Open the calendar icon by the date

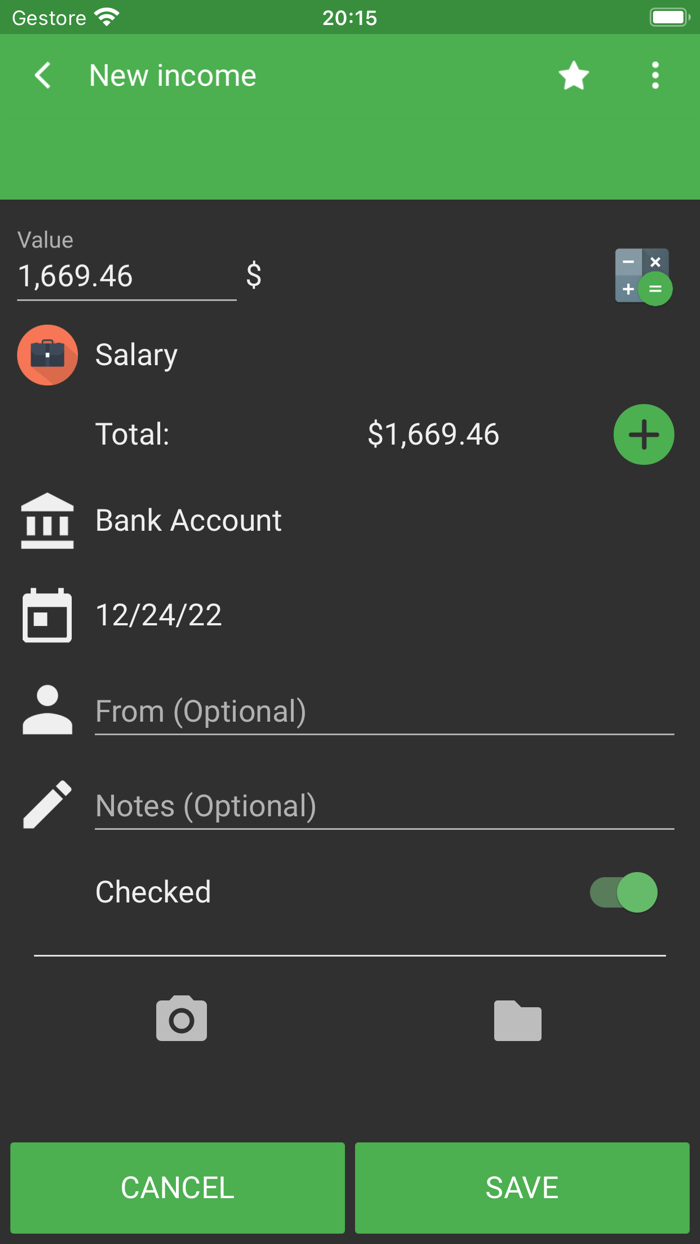coord(47,615)
